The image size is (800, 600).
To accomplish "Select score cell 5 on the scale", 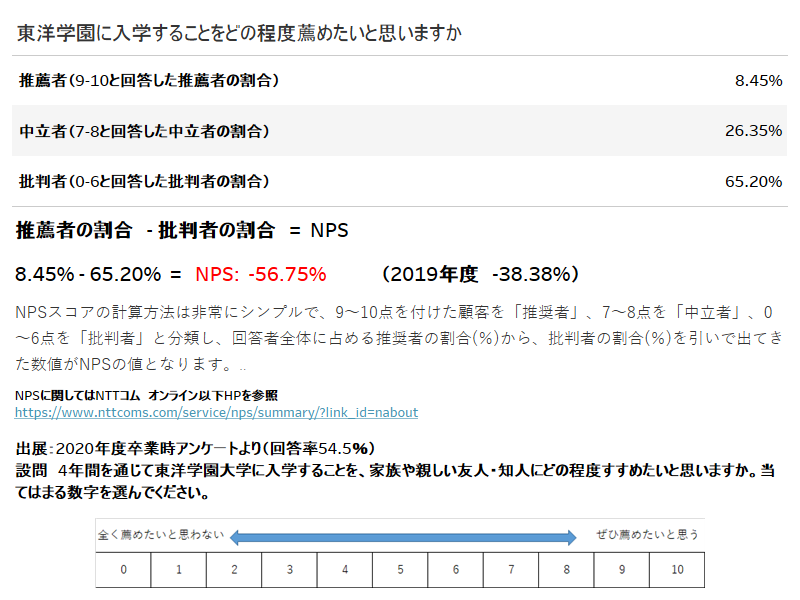I will 400,569.
